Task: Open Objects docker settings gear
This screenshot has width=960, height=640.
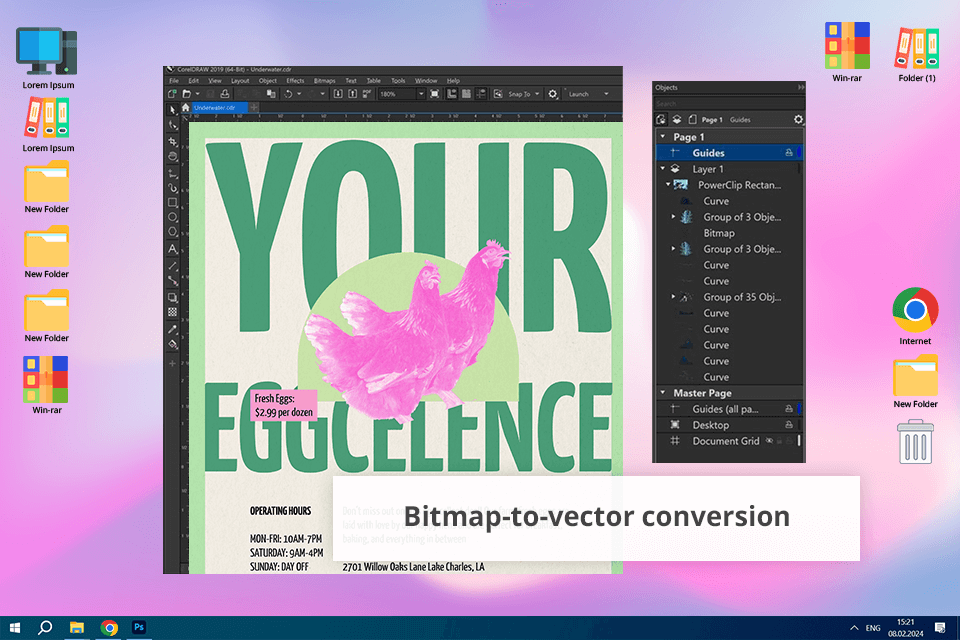Action: click(x=798, y=119)
